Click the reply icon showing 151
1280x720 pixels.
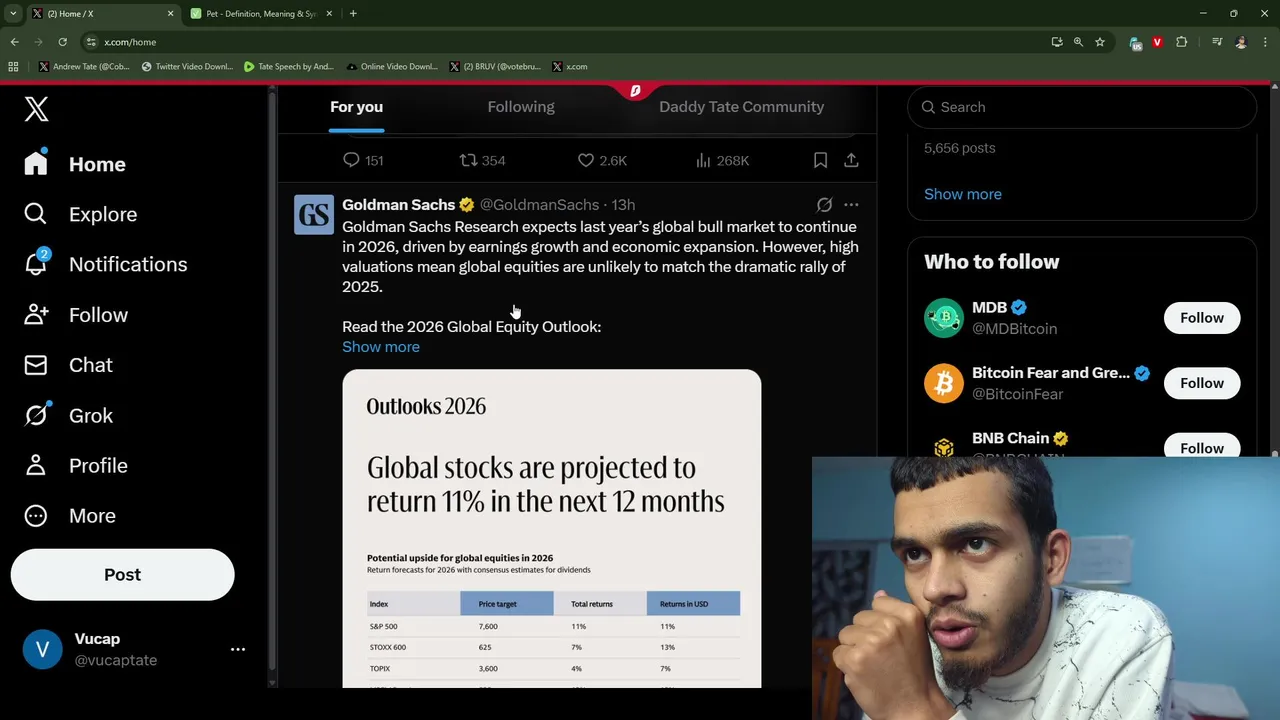click(351, 160)
